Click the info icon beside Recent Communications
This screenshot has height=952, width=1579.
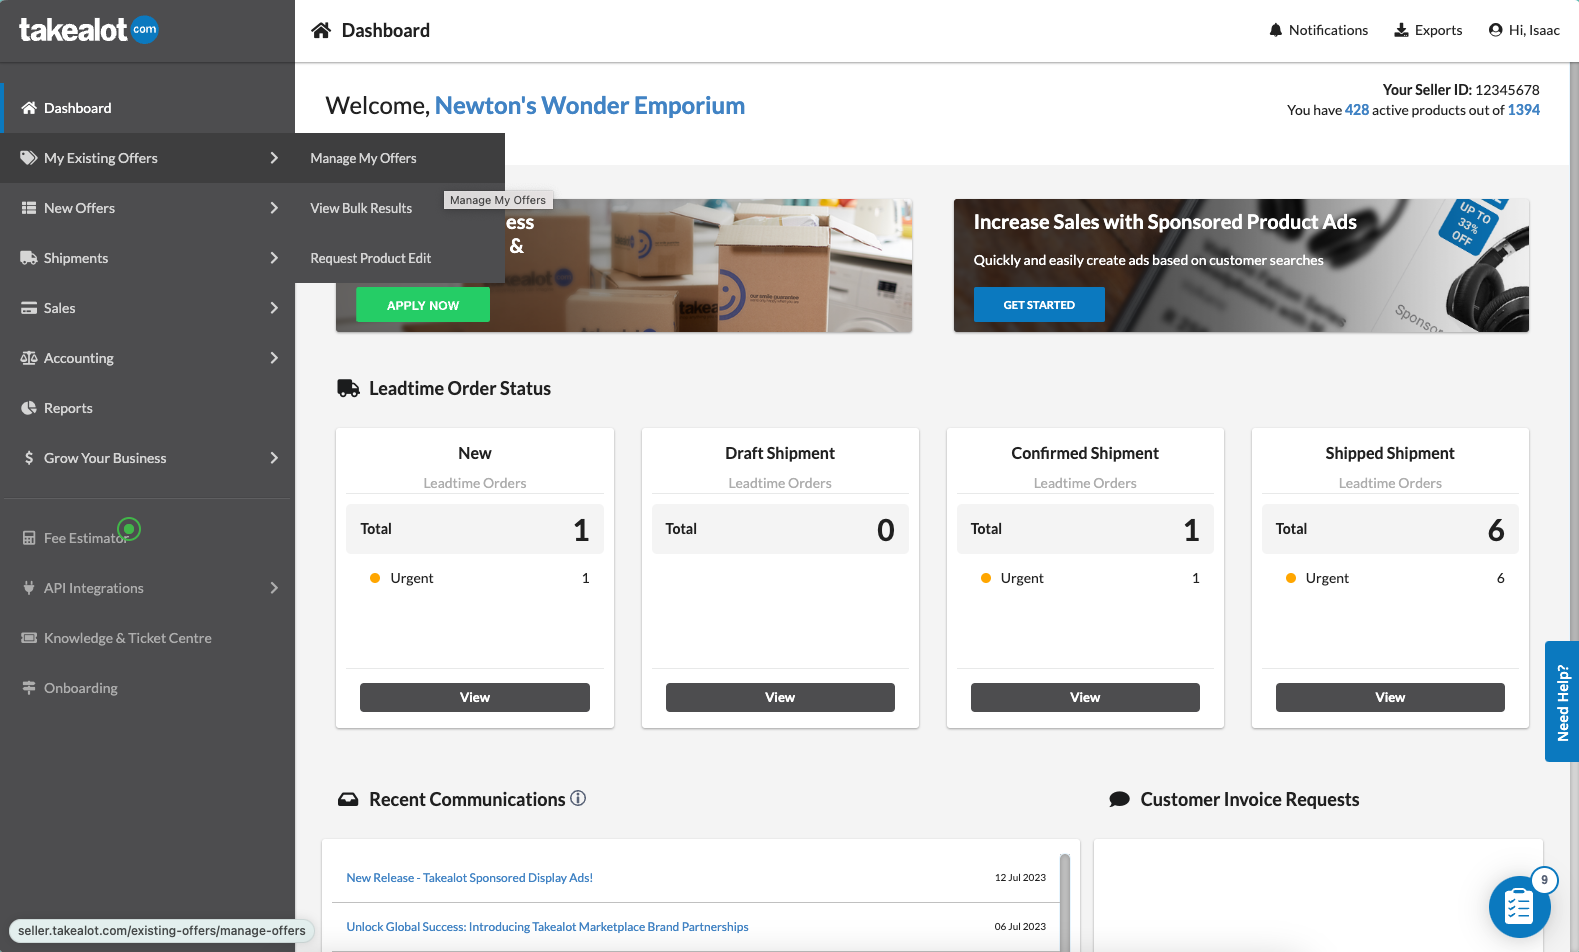click(578, 798)
